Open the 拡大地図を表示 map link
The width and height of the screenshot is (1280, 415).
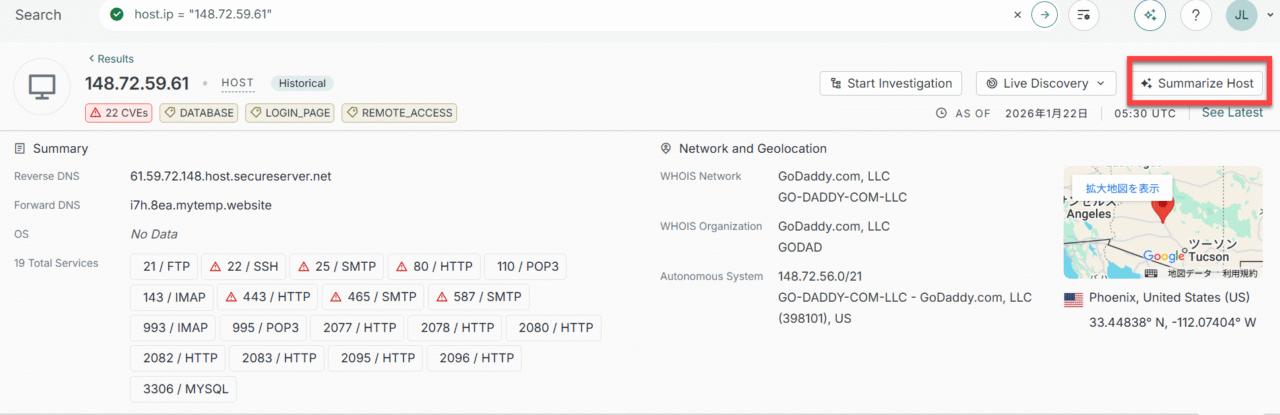coord(1122,188)
